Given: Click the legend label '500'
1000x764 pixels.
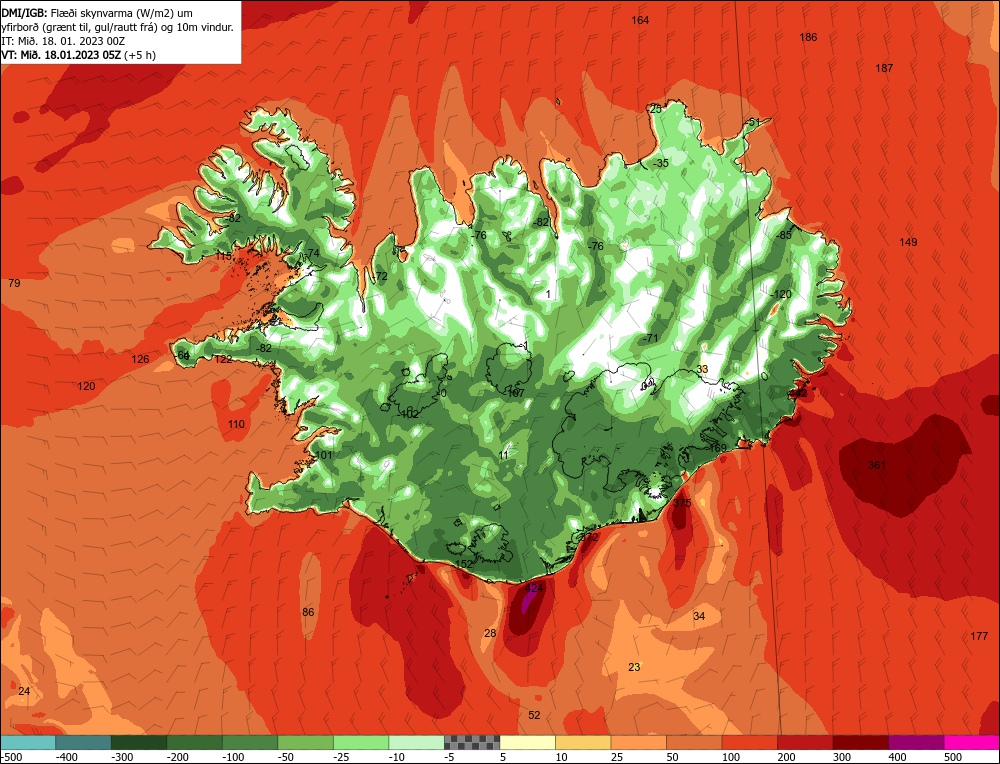Looking at the screenshot, I should tap(953, 757).
